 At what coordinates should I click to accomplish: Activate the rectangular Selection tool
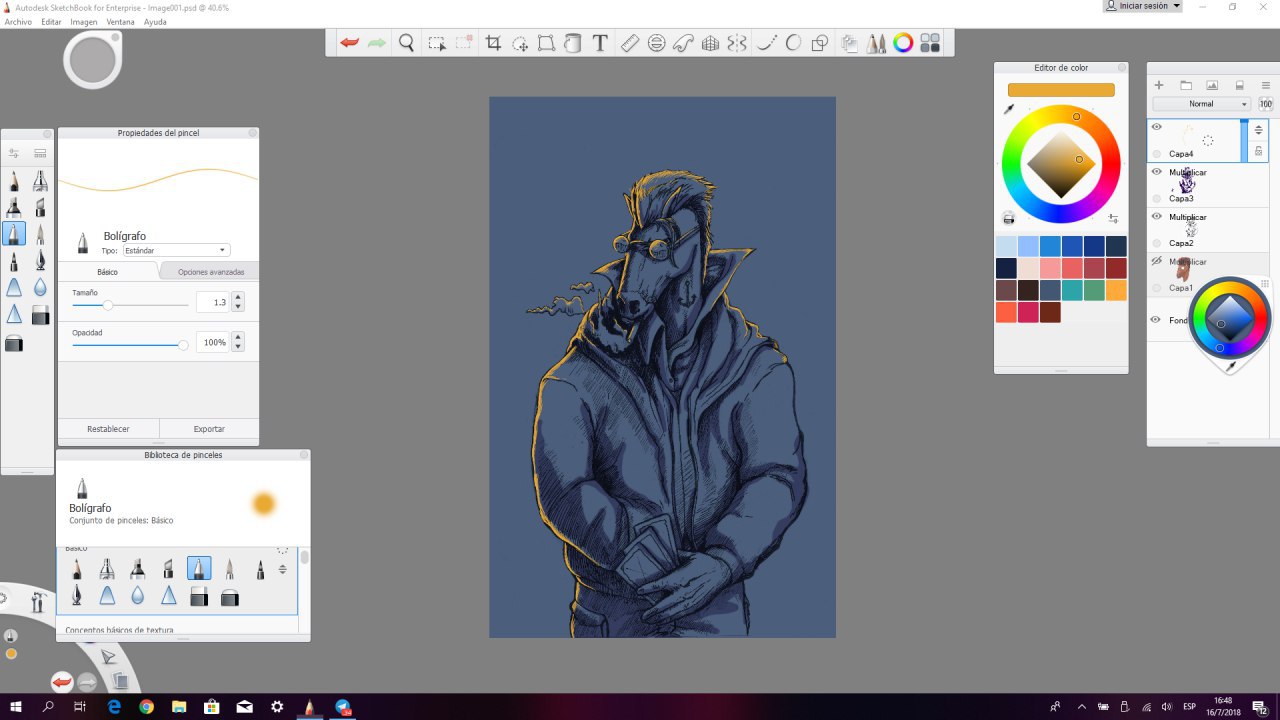click(x=437, y=43)
